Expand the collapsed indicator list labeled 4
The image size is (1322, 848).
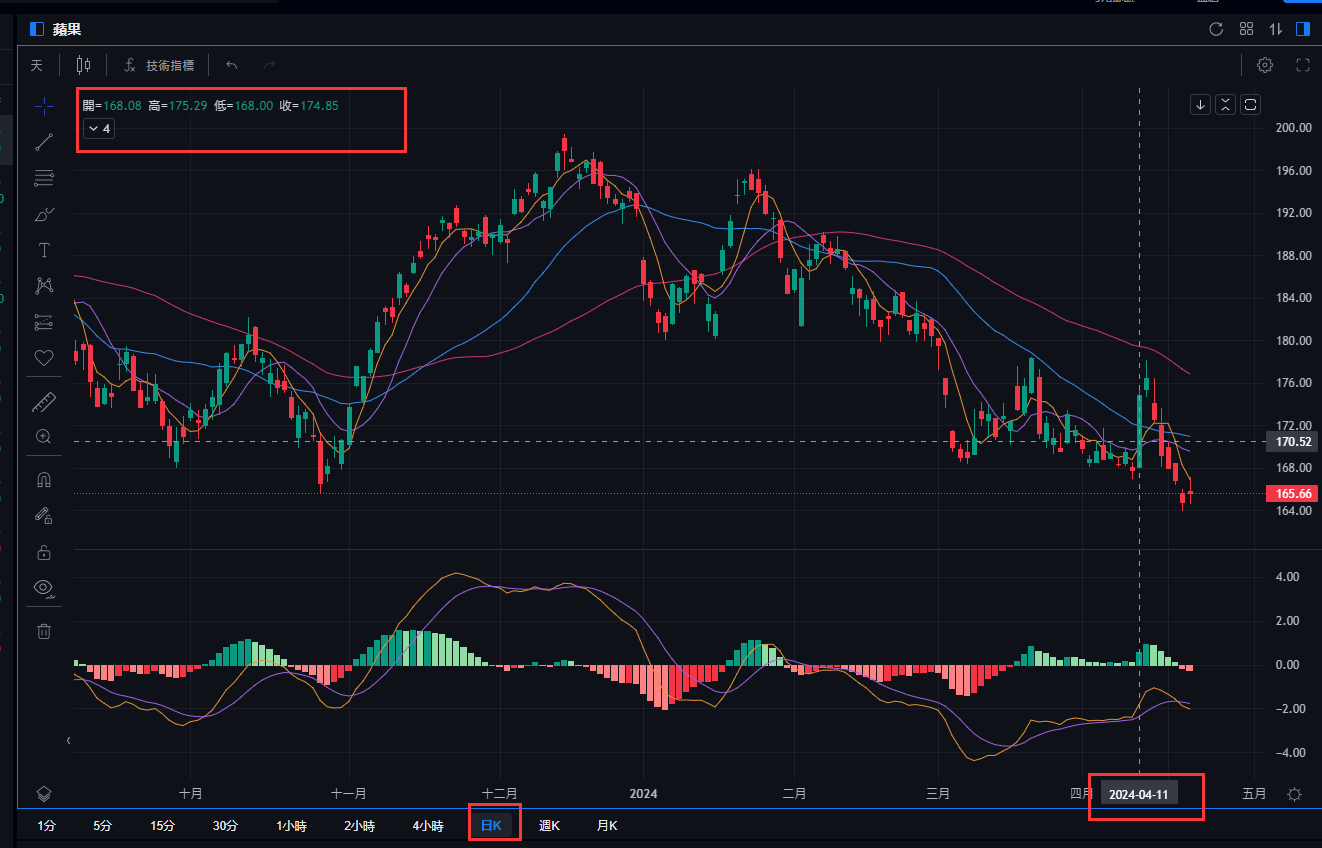pos(99,129)
